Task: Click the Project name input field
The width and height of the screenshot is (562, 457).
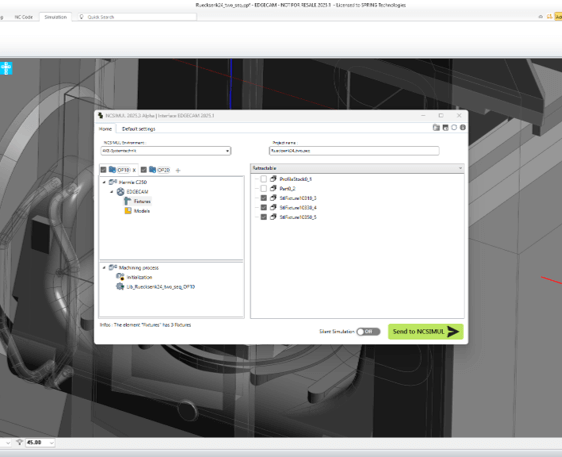Action: point(354,151)
